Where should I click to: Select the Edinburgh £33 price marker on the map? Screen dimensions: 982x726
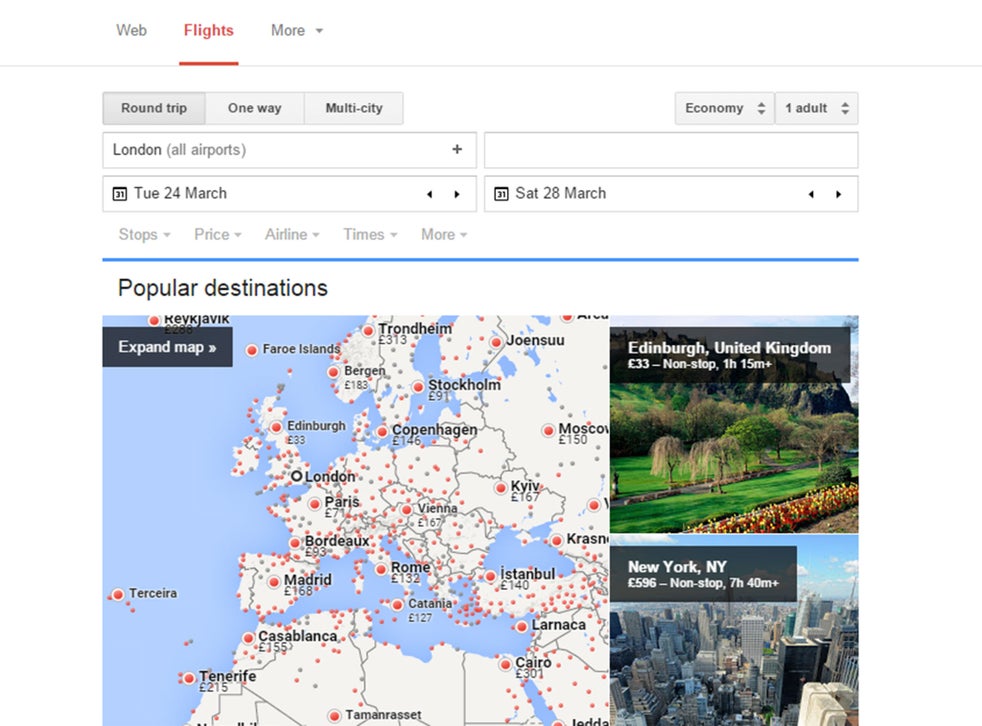pyautogui.click(x=274, y=425)
